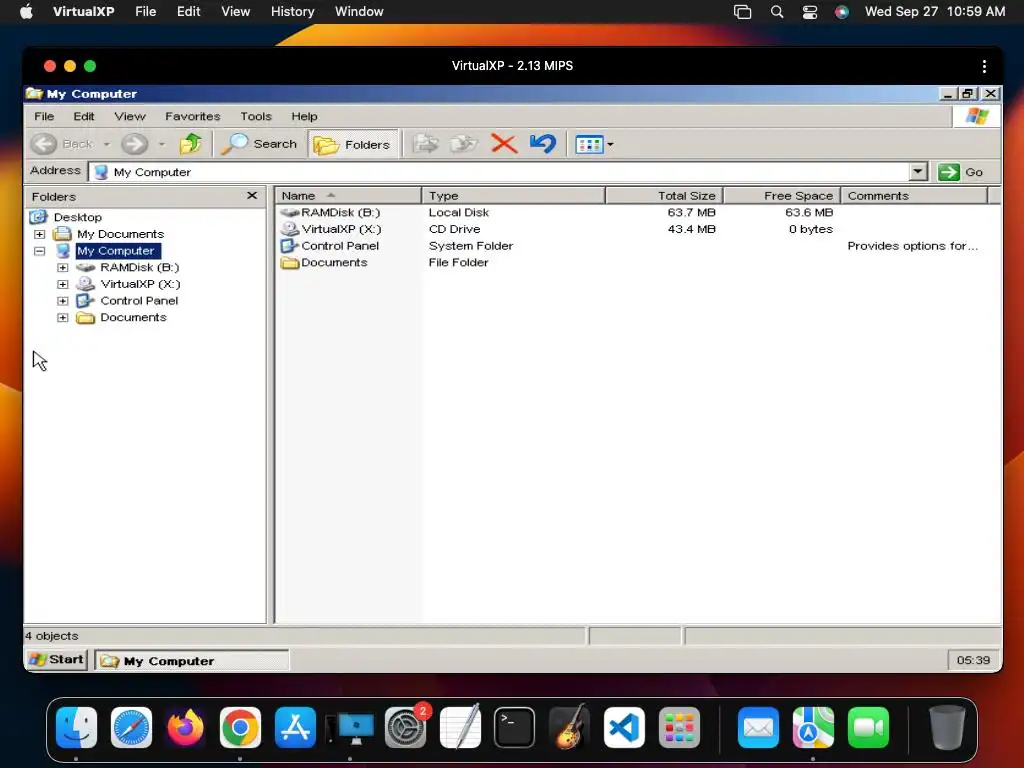
Task: Close the Folders pane
Action: pos(252,196)
